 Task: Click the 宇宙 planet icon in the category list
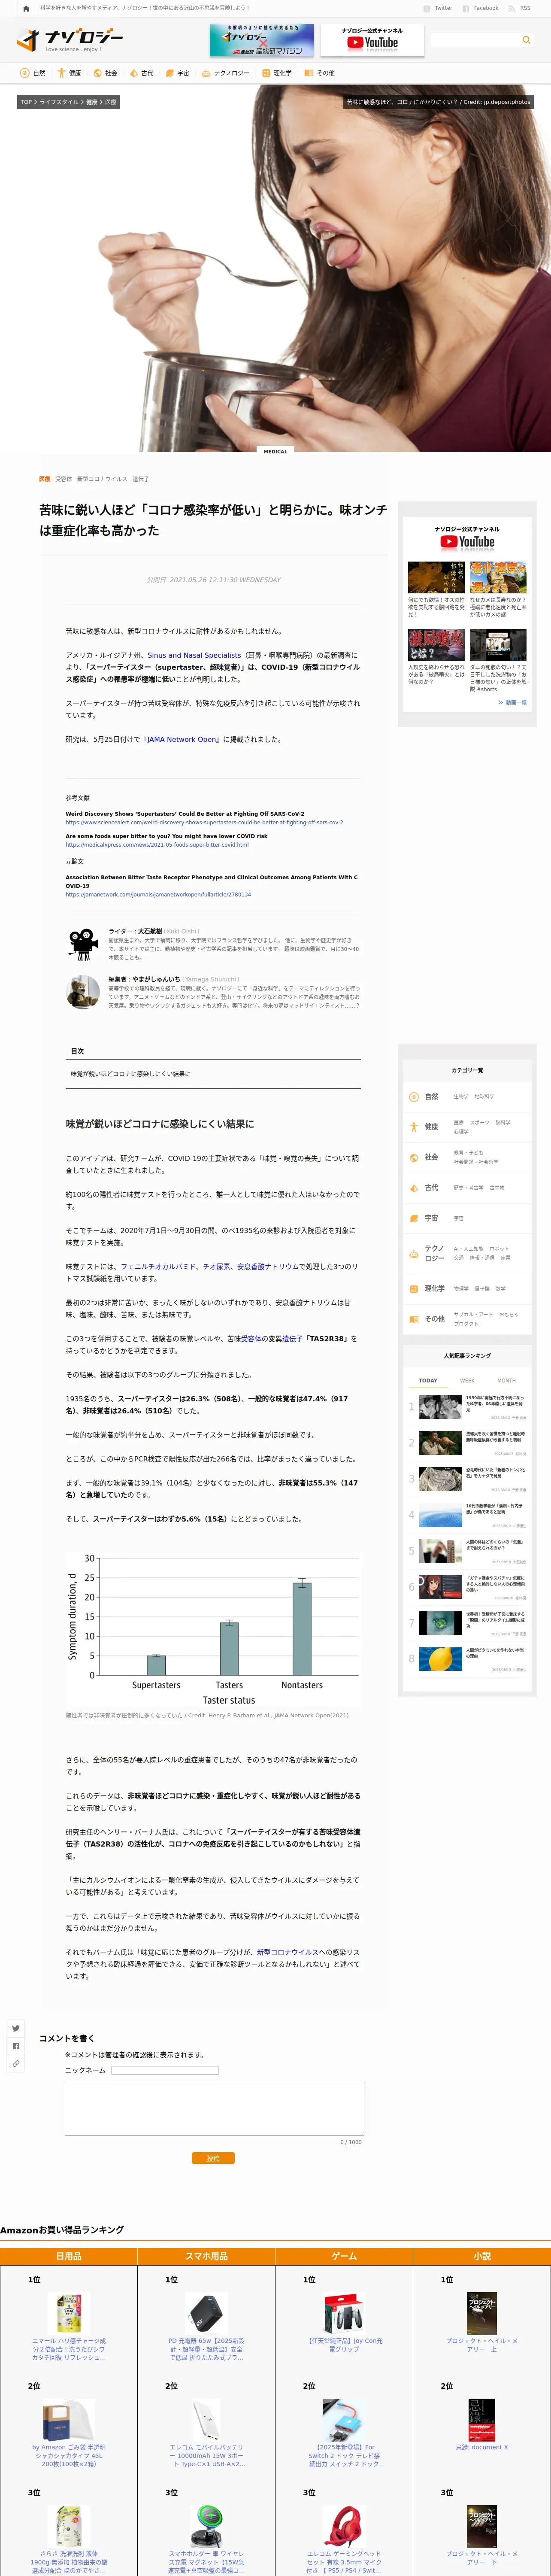pyautogui.click(x=414, y=1218)
